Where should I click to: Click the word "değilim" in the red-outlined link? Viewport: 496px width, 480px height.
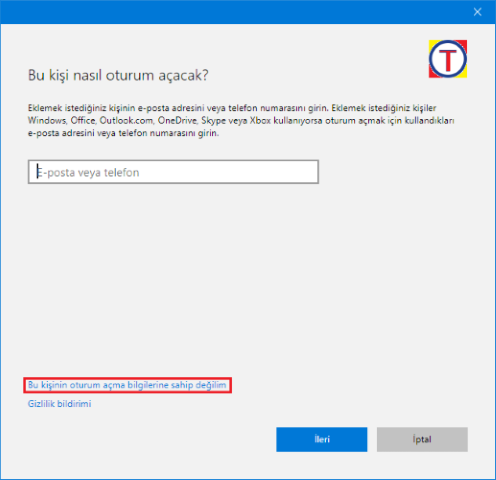pyautogui.click(x=211, y=385)
